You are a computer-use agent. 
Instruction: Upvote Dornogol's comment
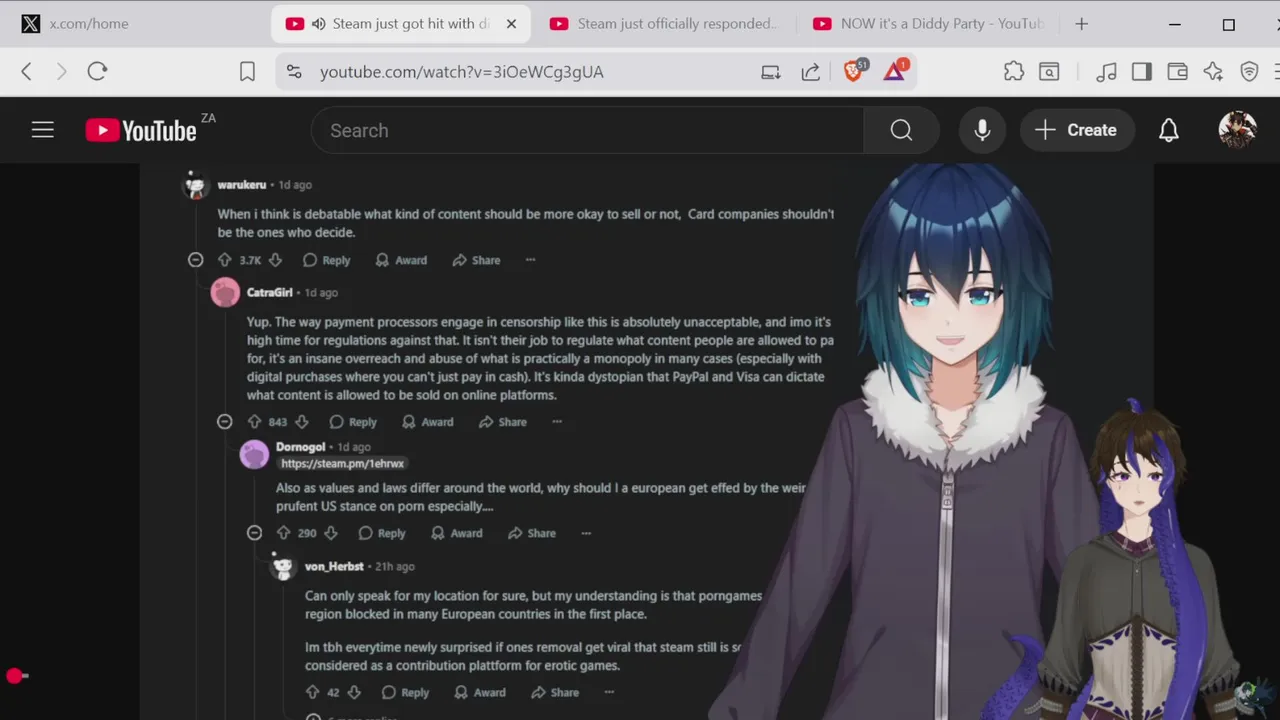tap(283, 533)
